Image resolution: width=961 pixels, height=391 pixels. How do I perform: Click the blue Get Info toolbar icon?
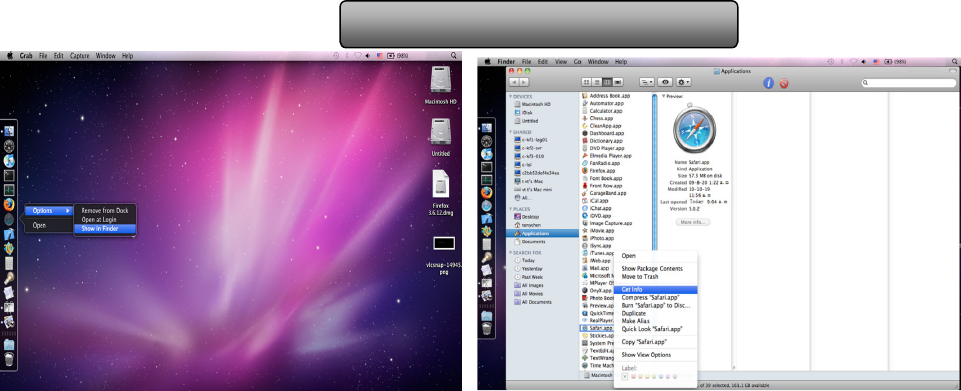coord(769,83)
